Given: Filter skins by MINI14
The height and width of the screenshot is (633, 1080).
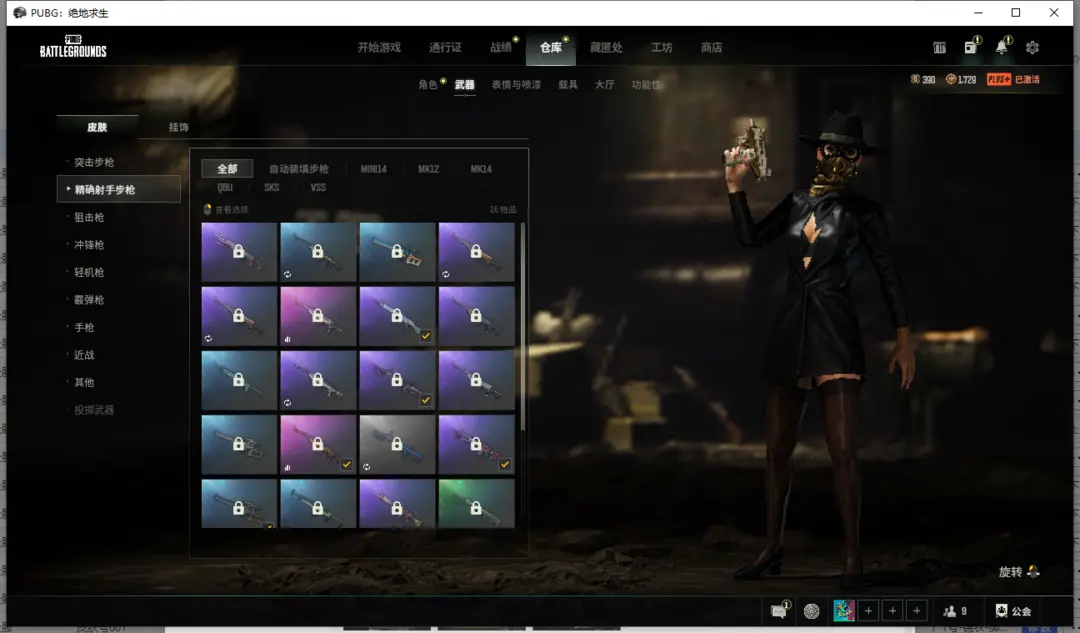Looking at the screenshot, I should (373, 169).
